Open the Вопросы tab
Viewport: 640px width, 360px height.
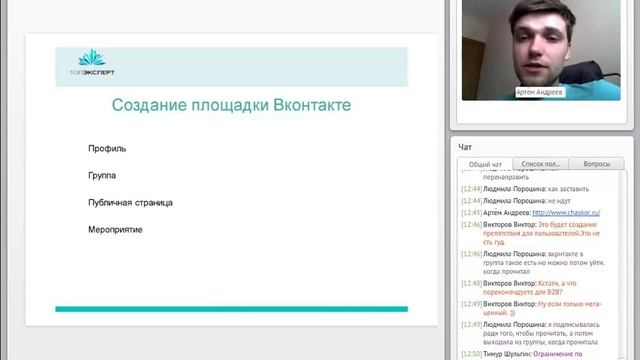point(596,164)
